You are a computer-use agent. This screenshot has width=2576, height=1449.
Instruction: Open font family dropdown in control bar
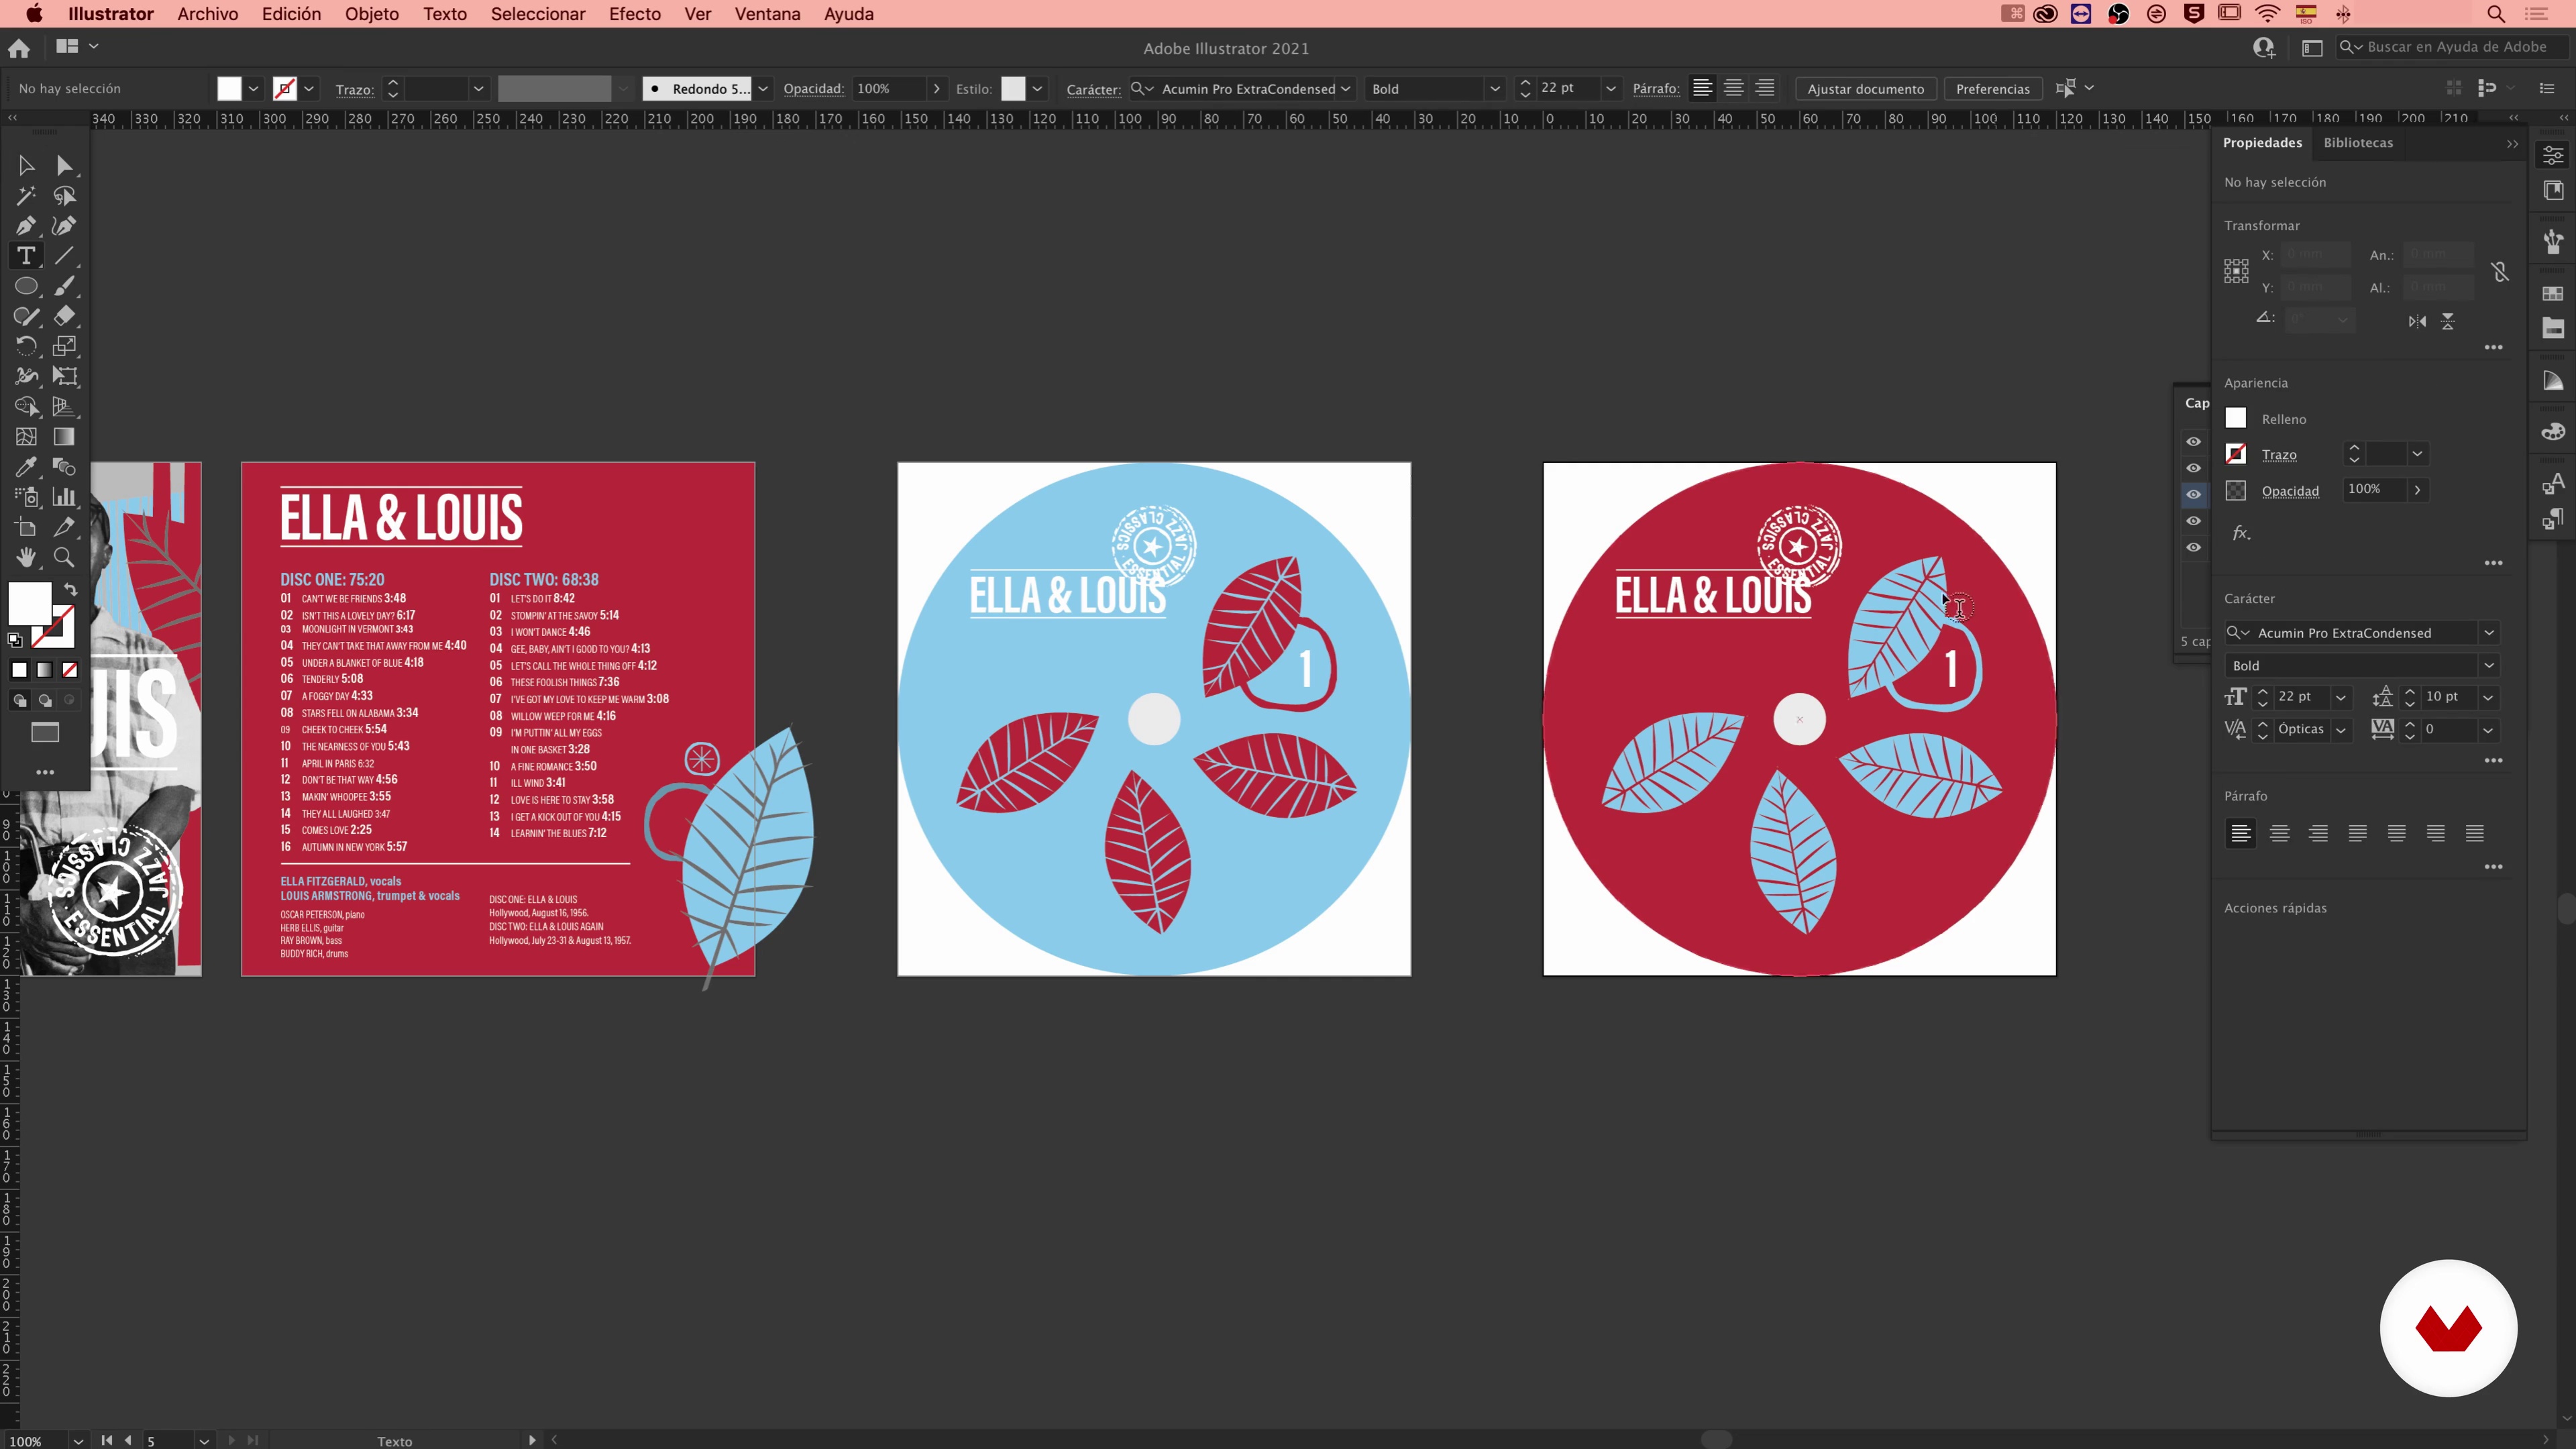coord(1346,89)
